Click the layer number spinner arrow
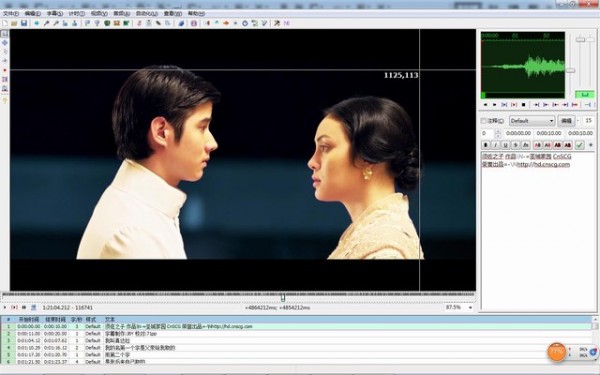600x375 pixels. coord(498,133)
